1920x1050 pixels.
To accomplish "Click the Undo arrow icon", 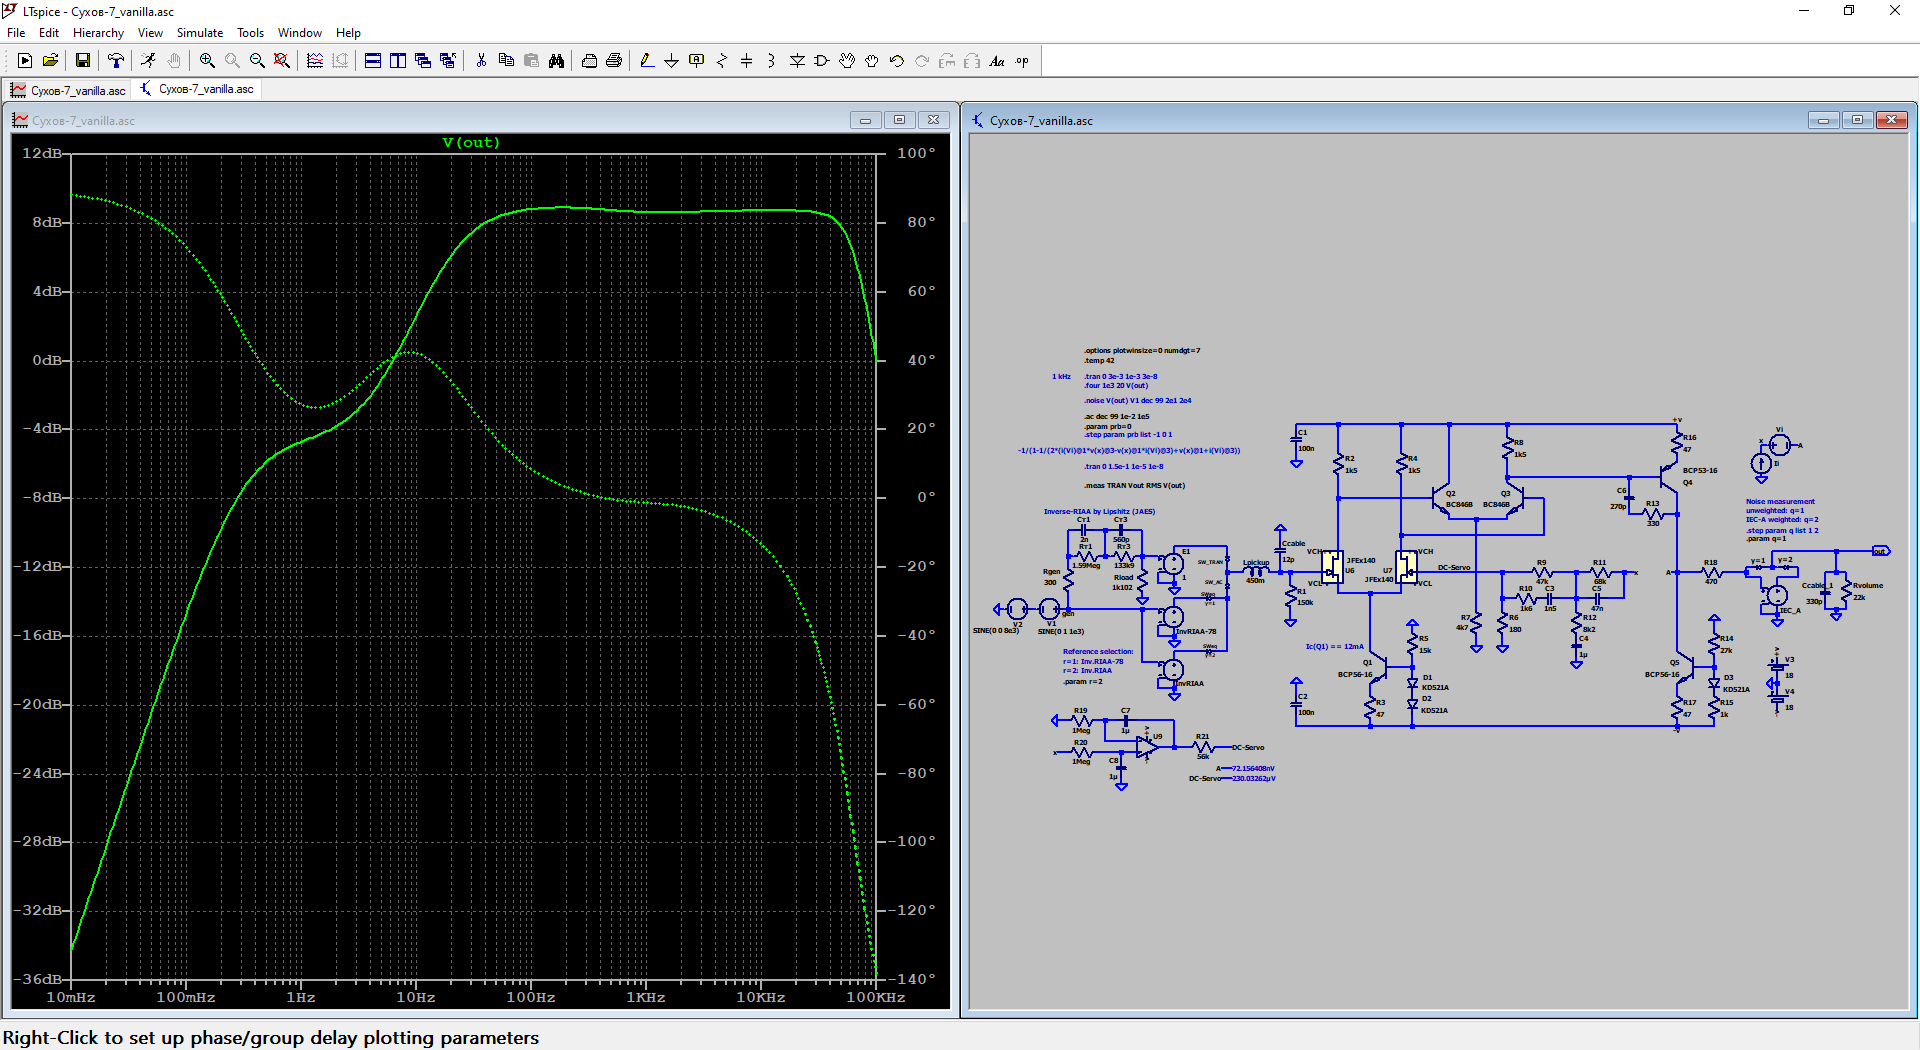I will point(896,61).
